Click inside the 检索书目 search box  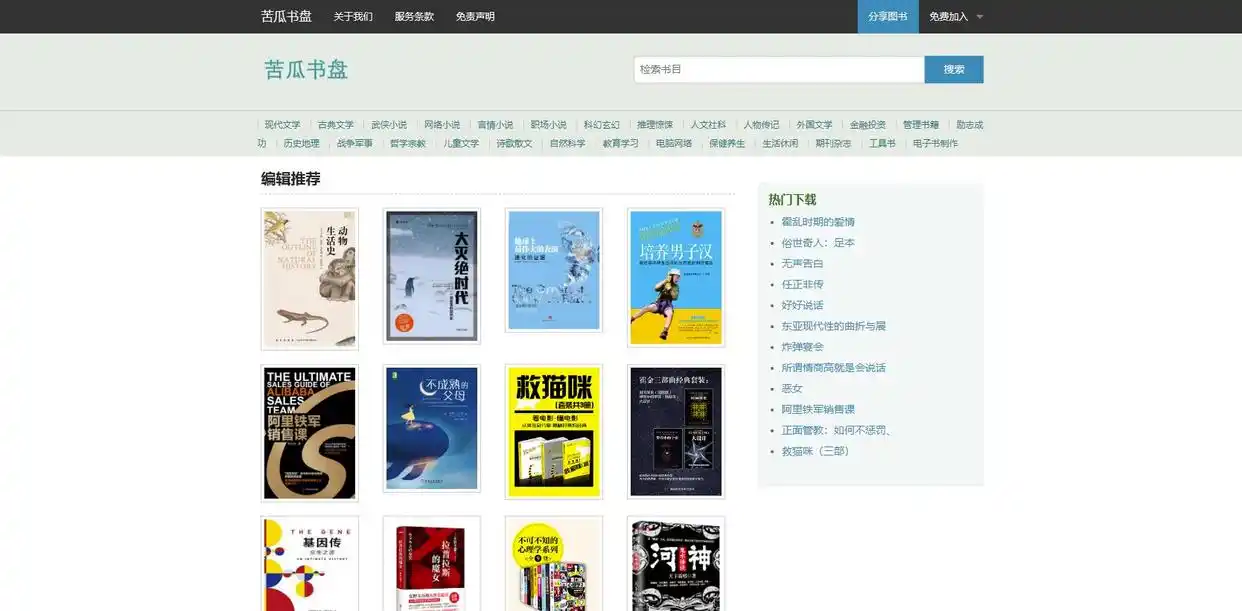778,69
